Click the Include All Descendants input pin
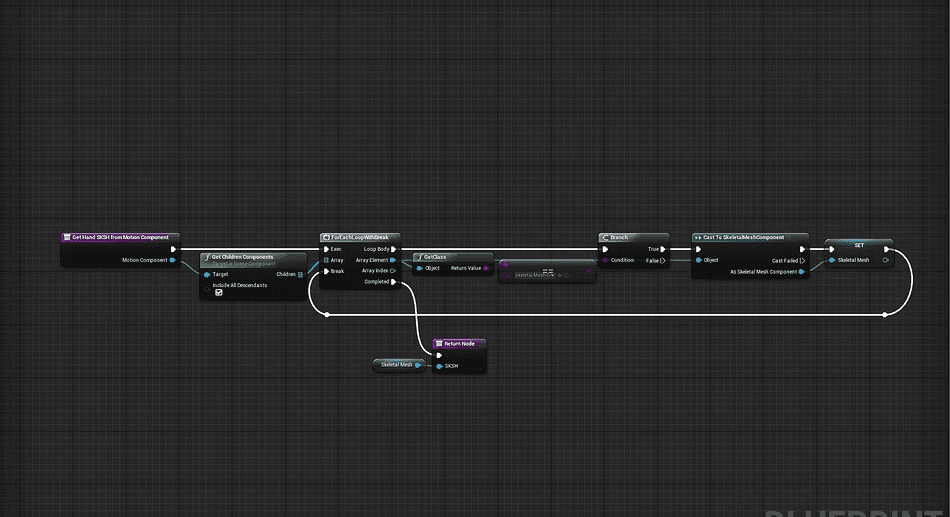This screenshot has height=517, width=950. pyautogui.click(x=207, y=289)
